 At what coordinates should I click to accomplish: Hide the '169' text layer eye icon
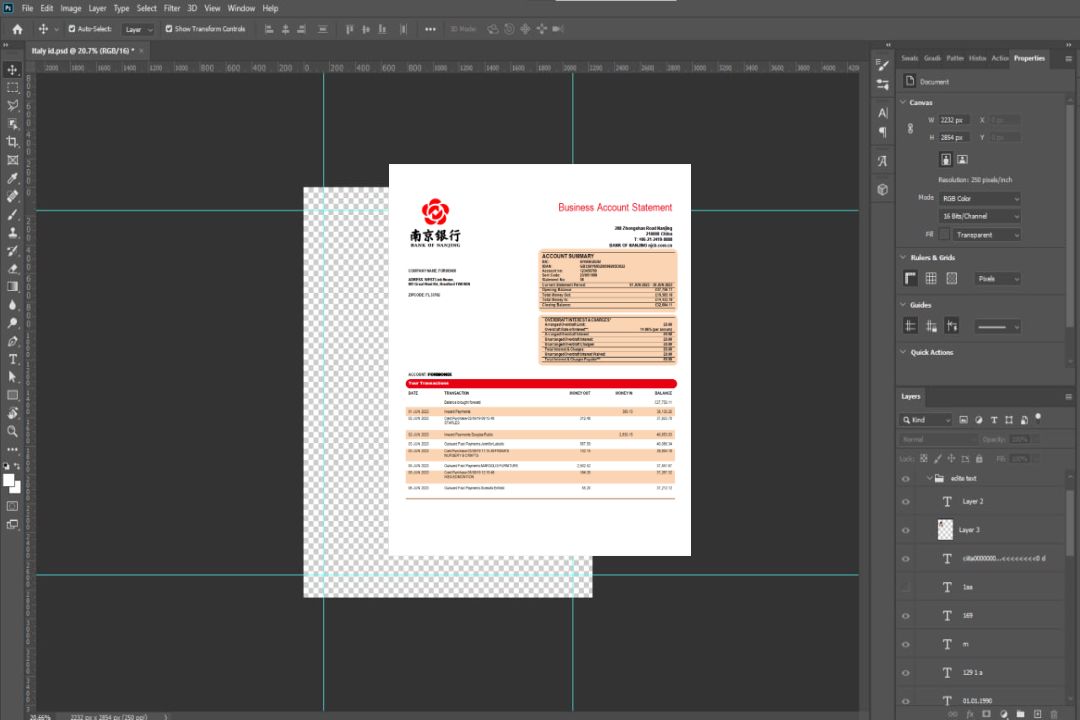click(906, 616)
